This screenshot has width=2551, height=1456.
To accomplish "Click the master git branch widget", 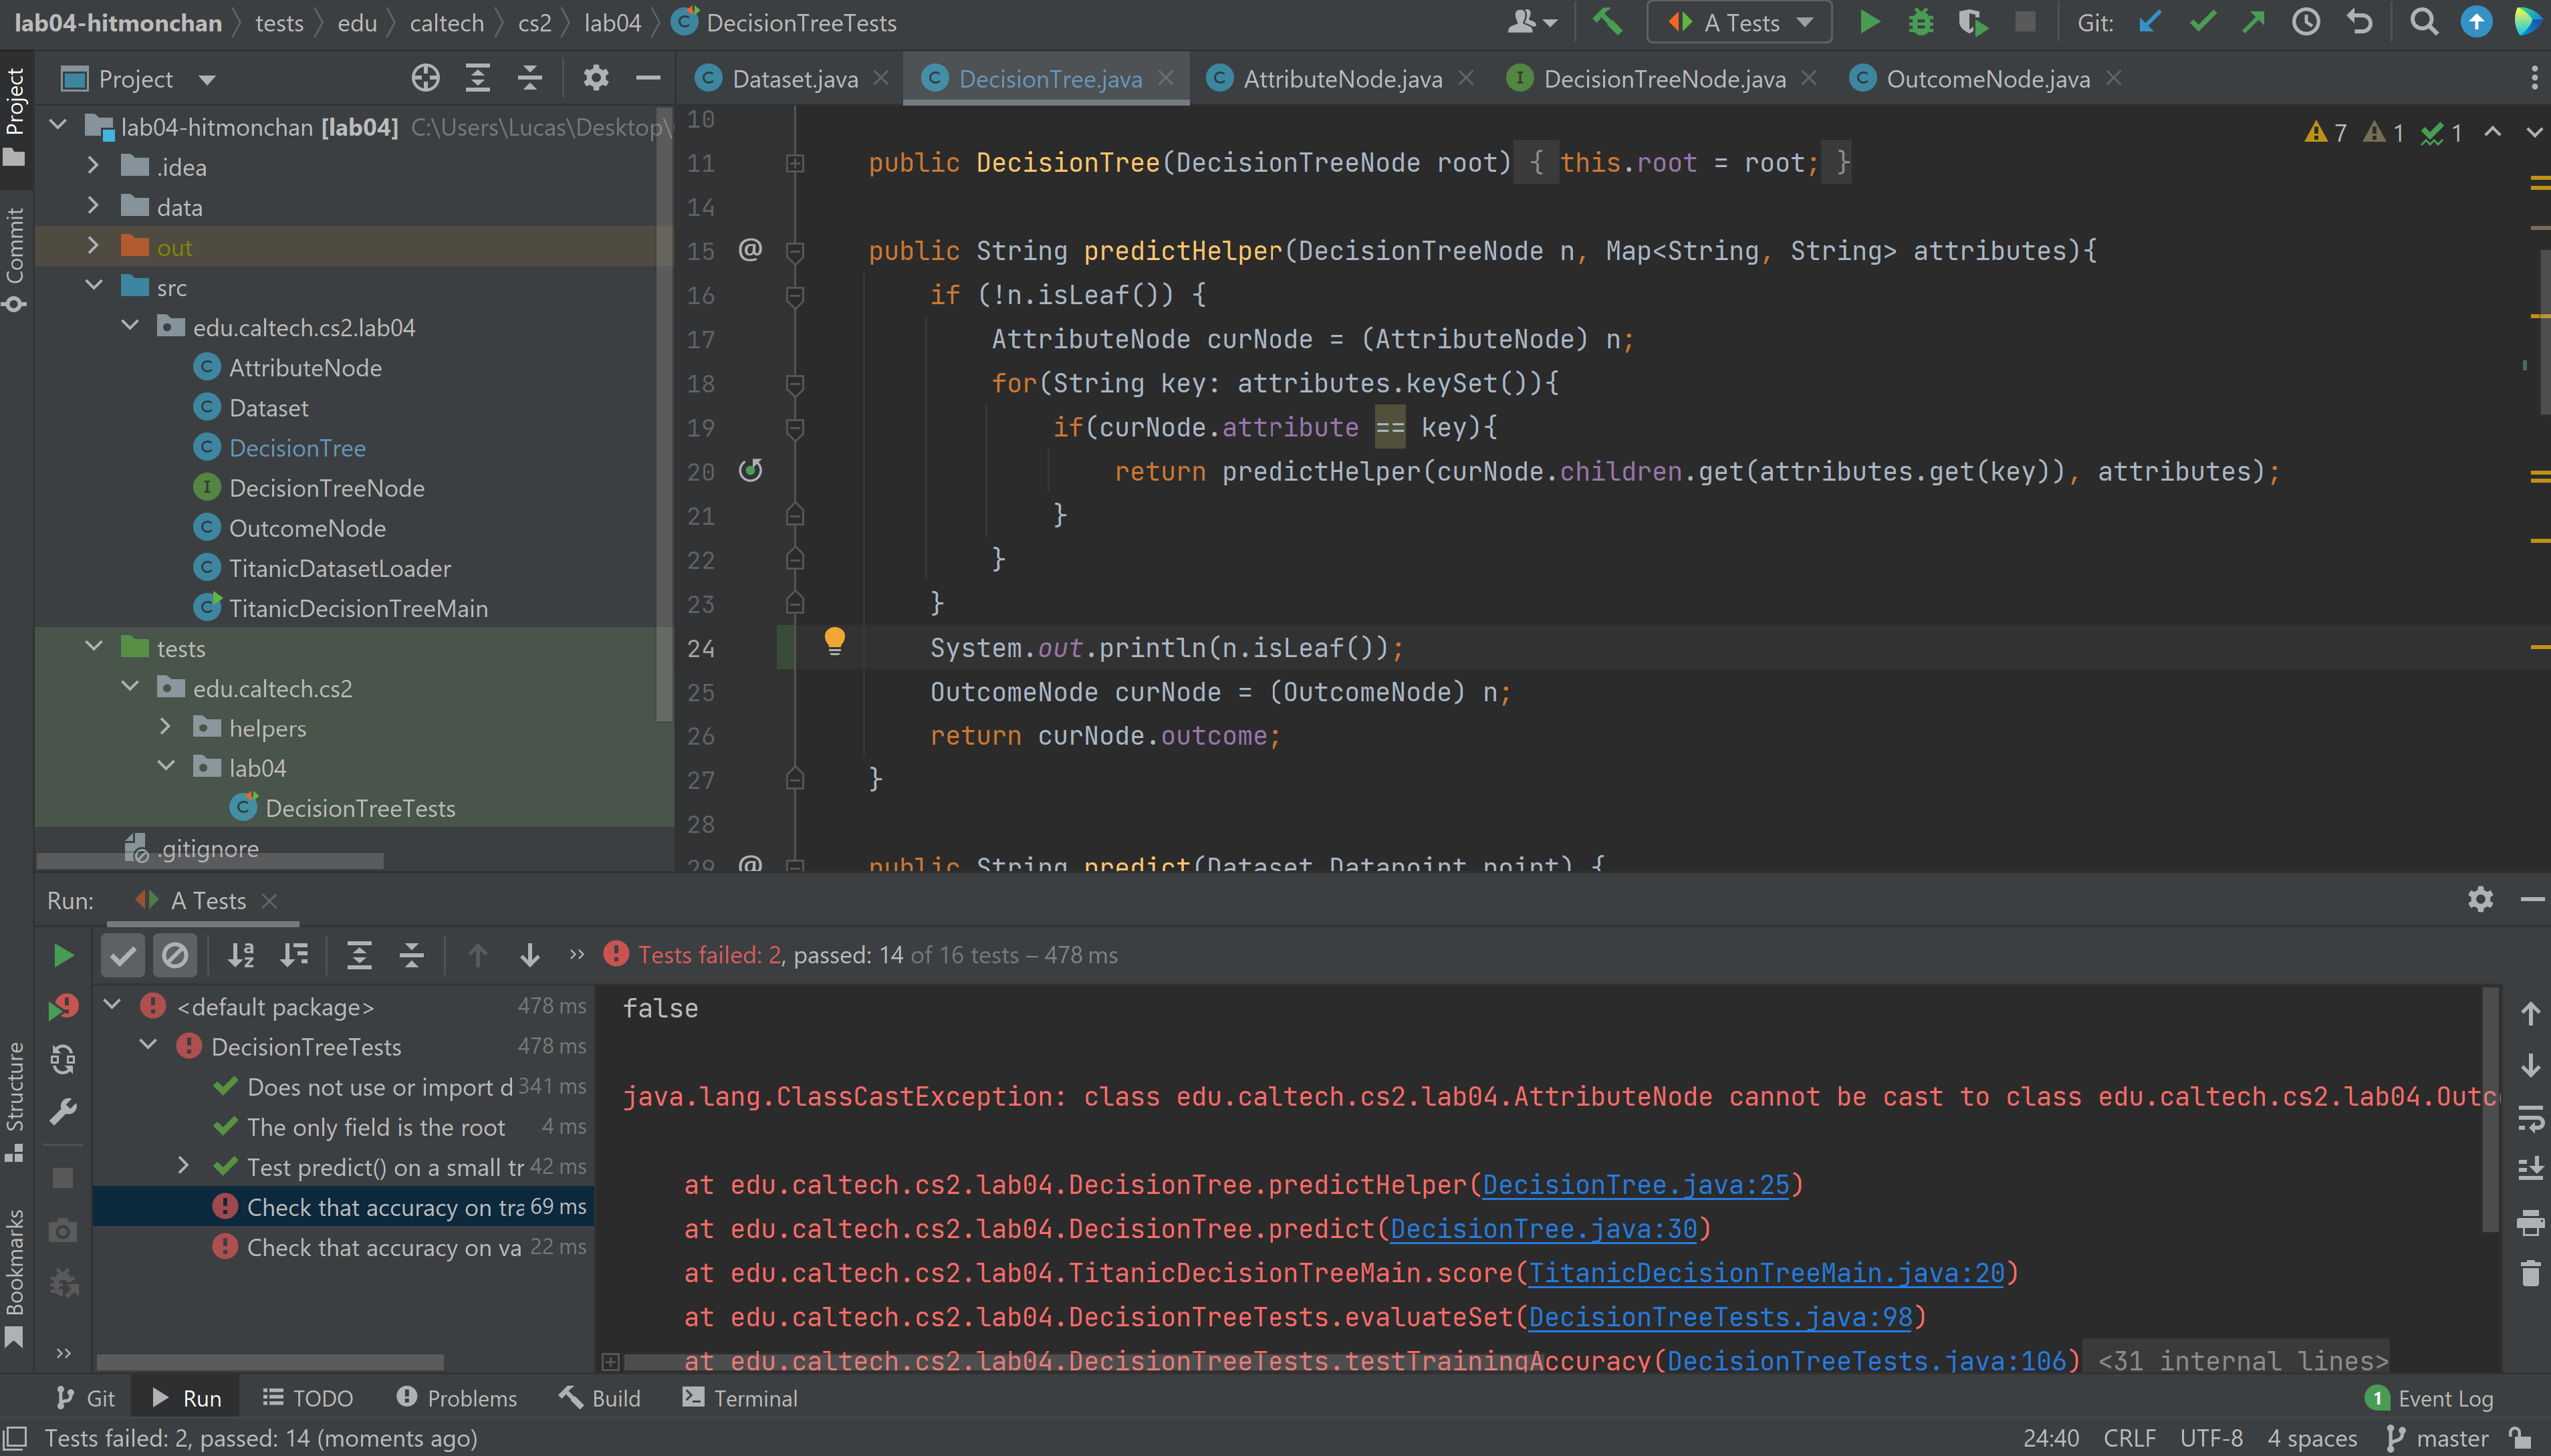I will pyautogui.click(x=2438, y=1438).
